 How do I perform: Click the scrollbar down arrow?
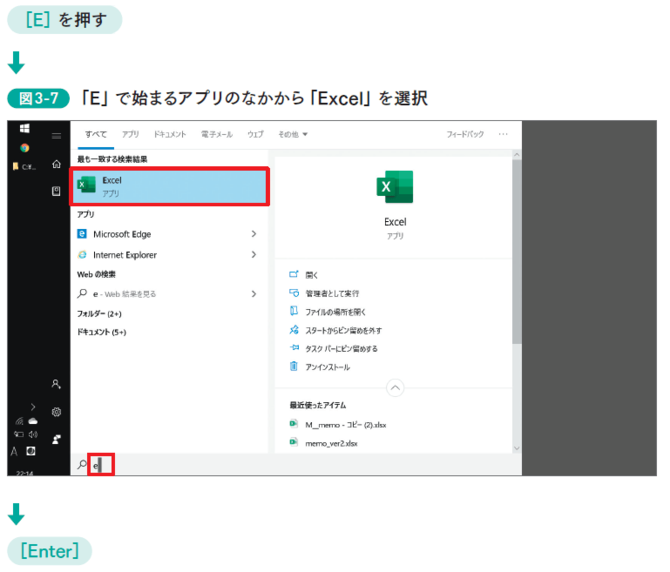coord(517,448)
